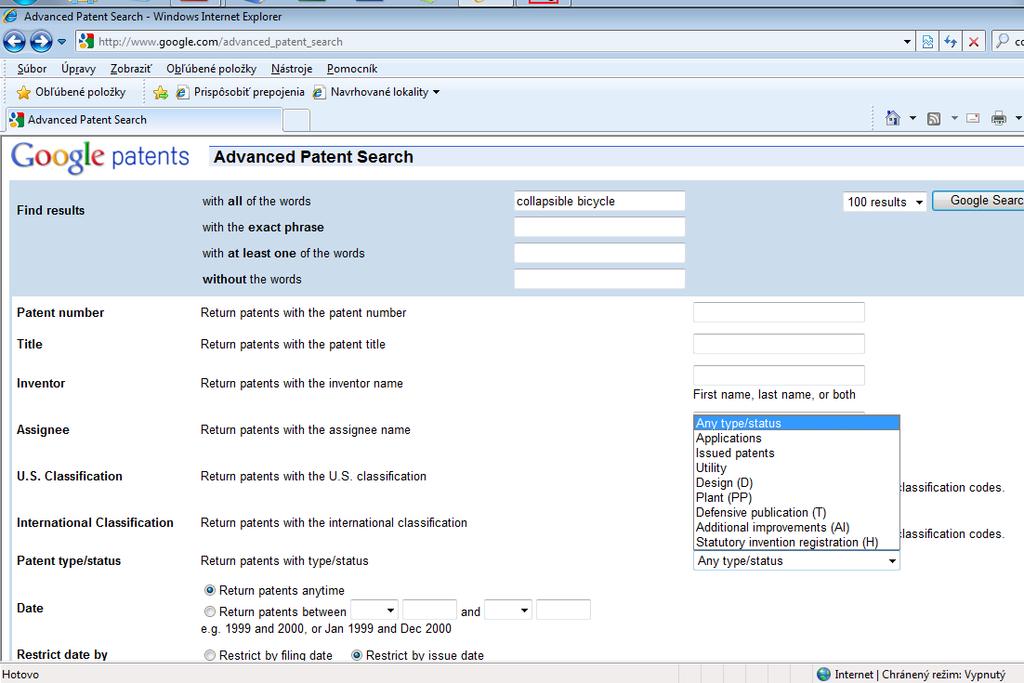Click the Google Search button
Screen dimensions: 1024x683
tap(978, 200)
